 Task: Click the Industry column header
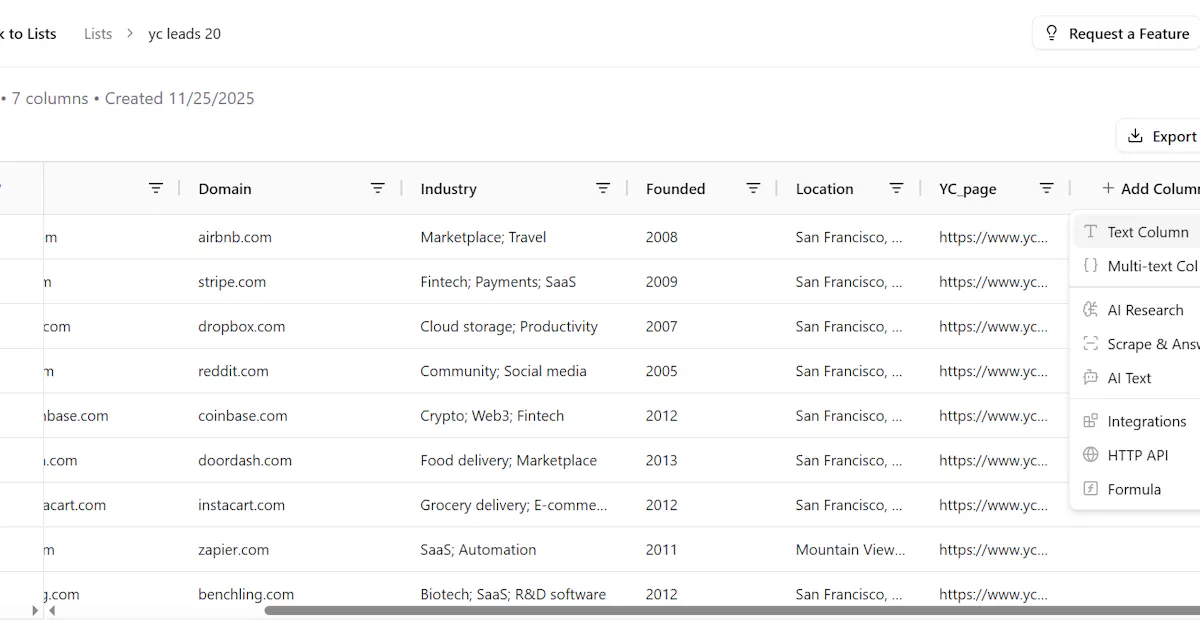(448, 188)
